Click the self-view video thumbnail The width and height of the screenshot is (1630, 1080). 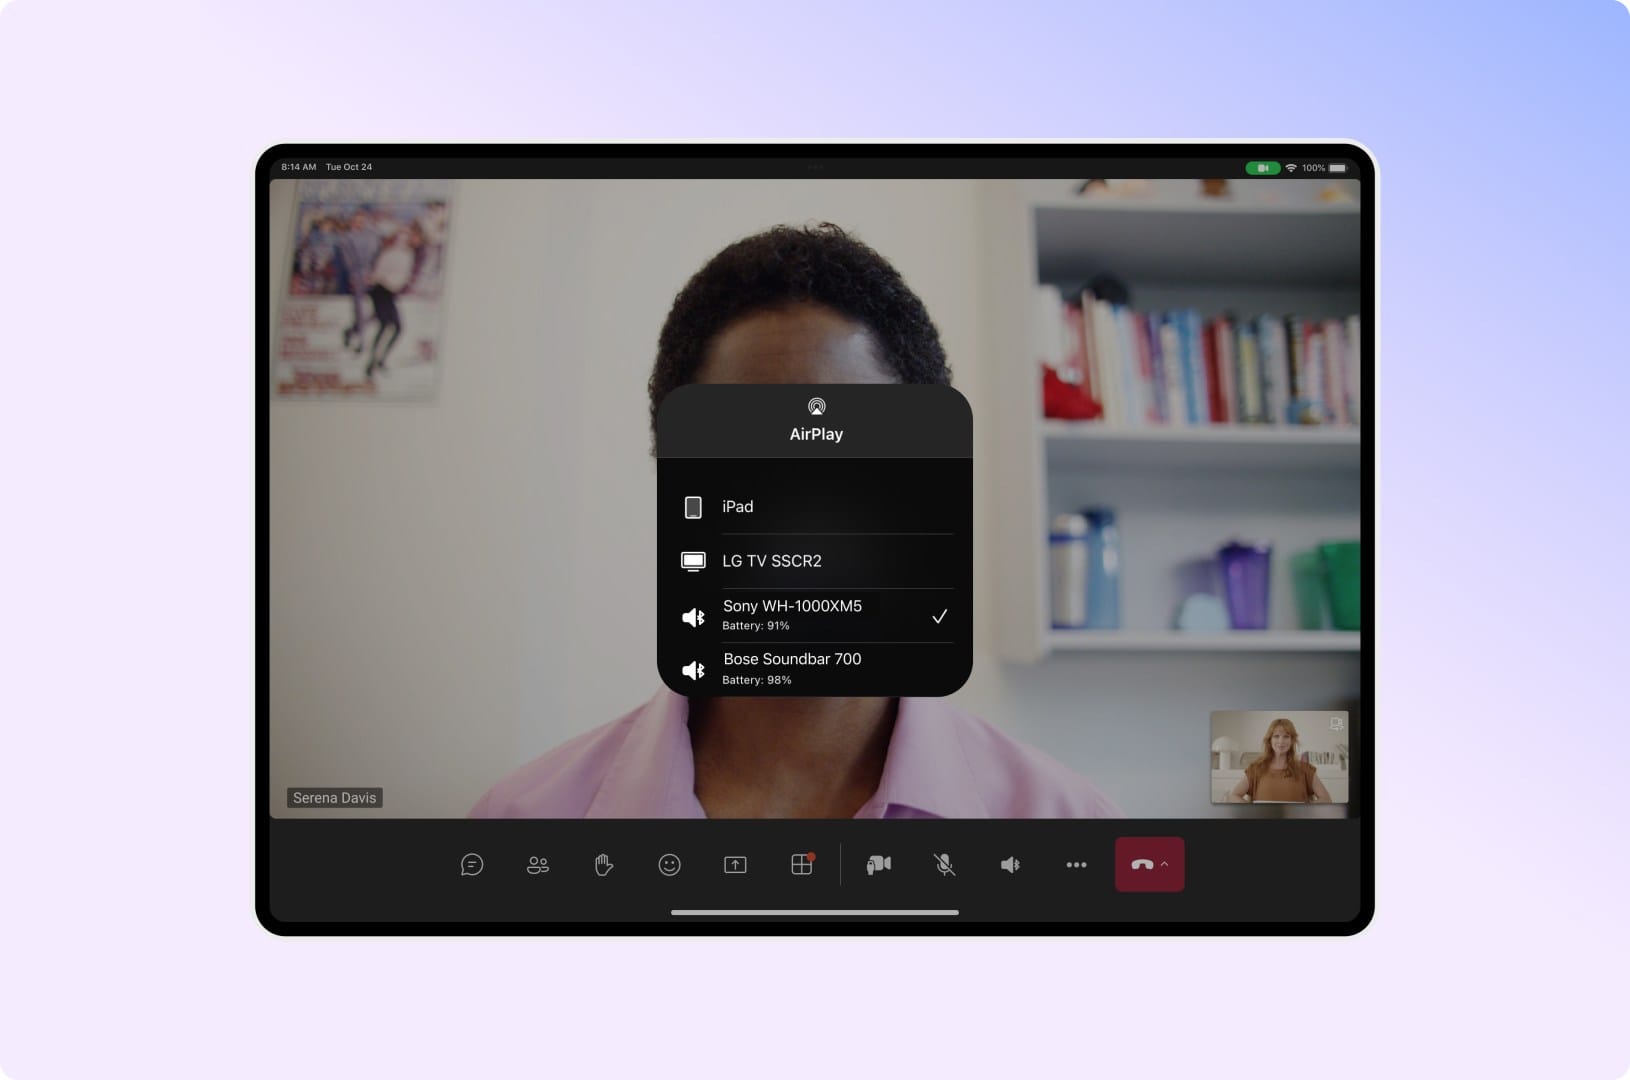click(1280, 756)
